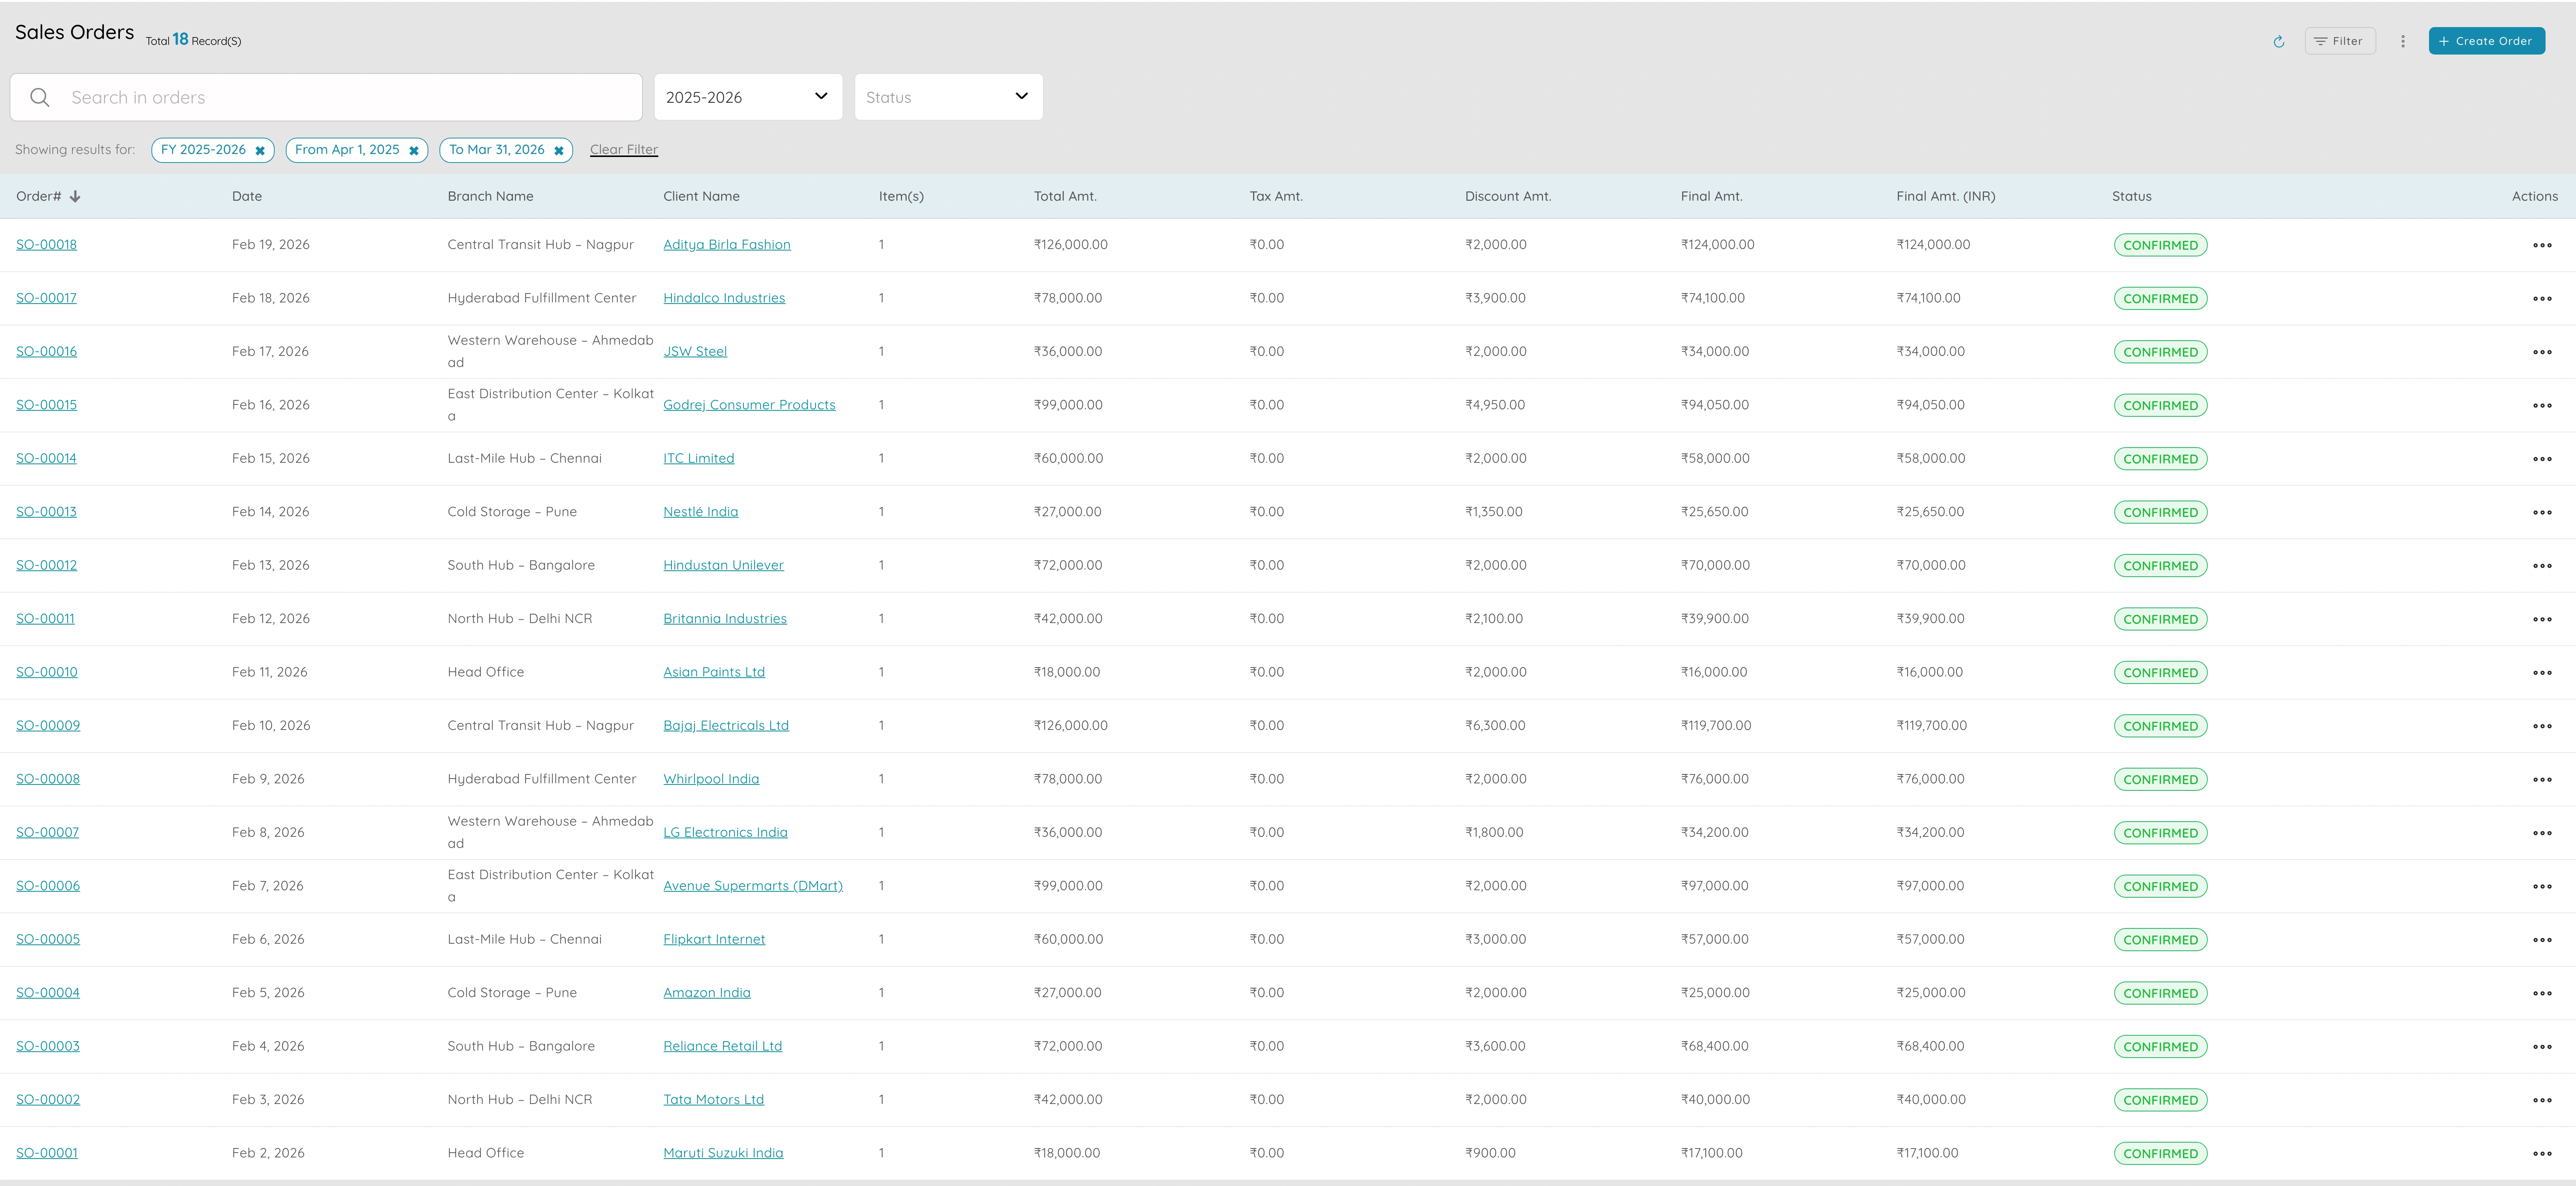Image resolution: width=2576 pixels, height=1186 pixels.
Task: Open actions menu for order SO-00018
Action: tap(2541, 245)
